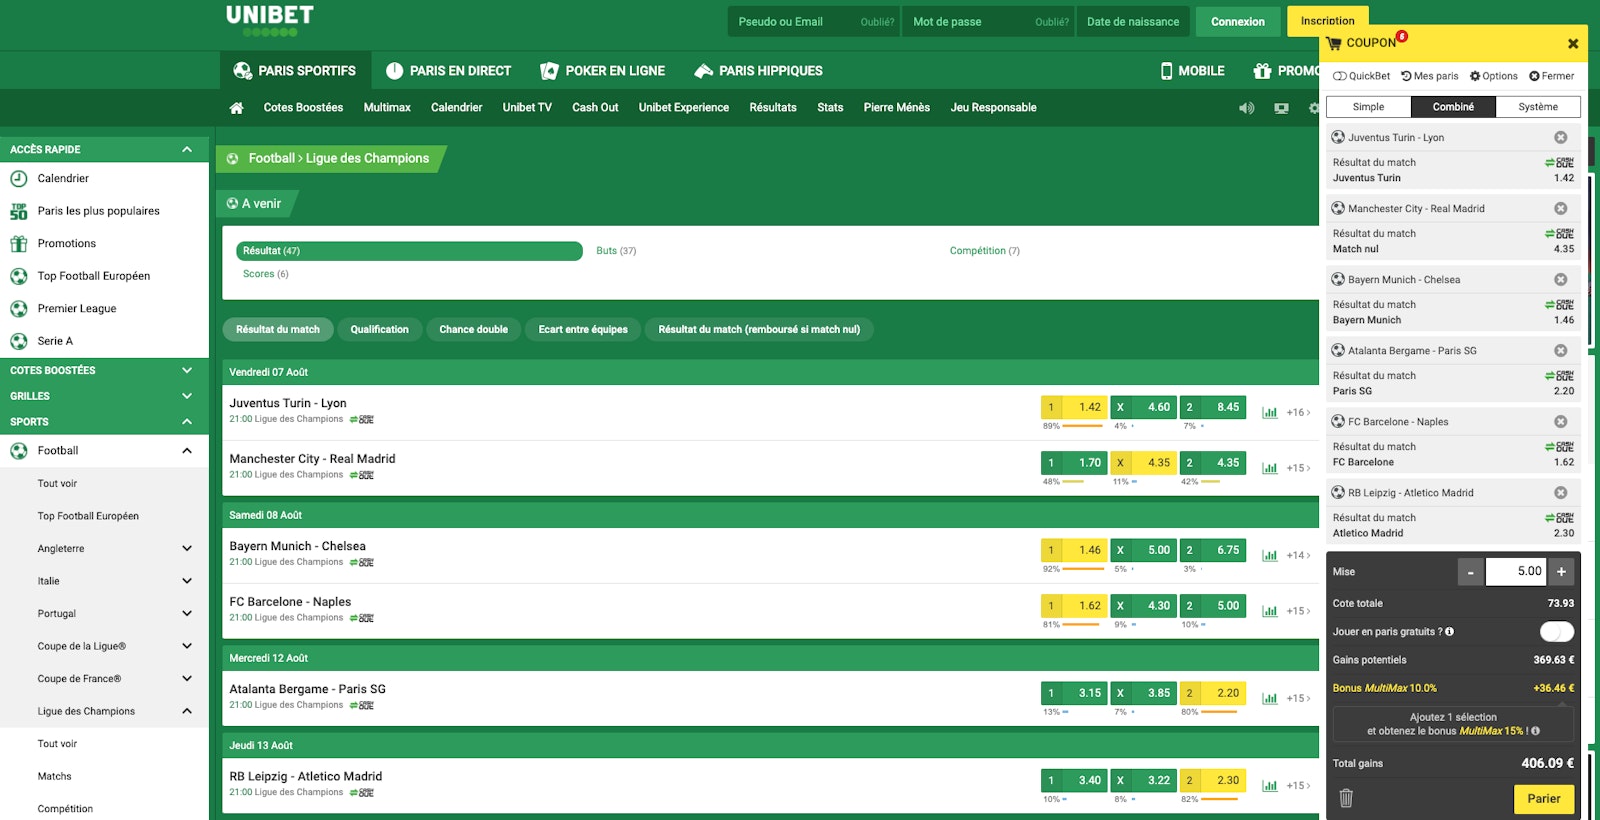The height and width of the screenshot is (820, 1600).
Task: Decrease stake with minus button
Action: click(x=1470, y=572)
